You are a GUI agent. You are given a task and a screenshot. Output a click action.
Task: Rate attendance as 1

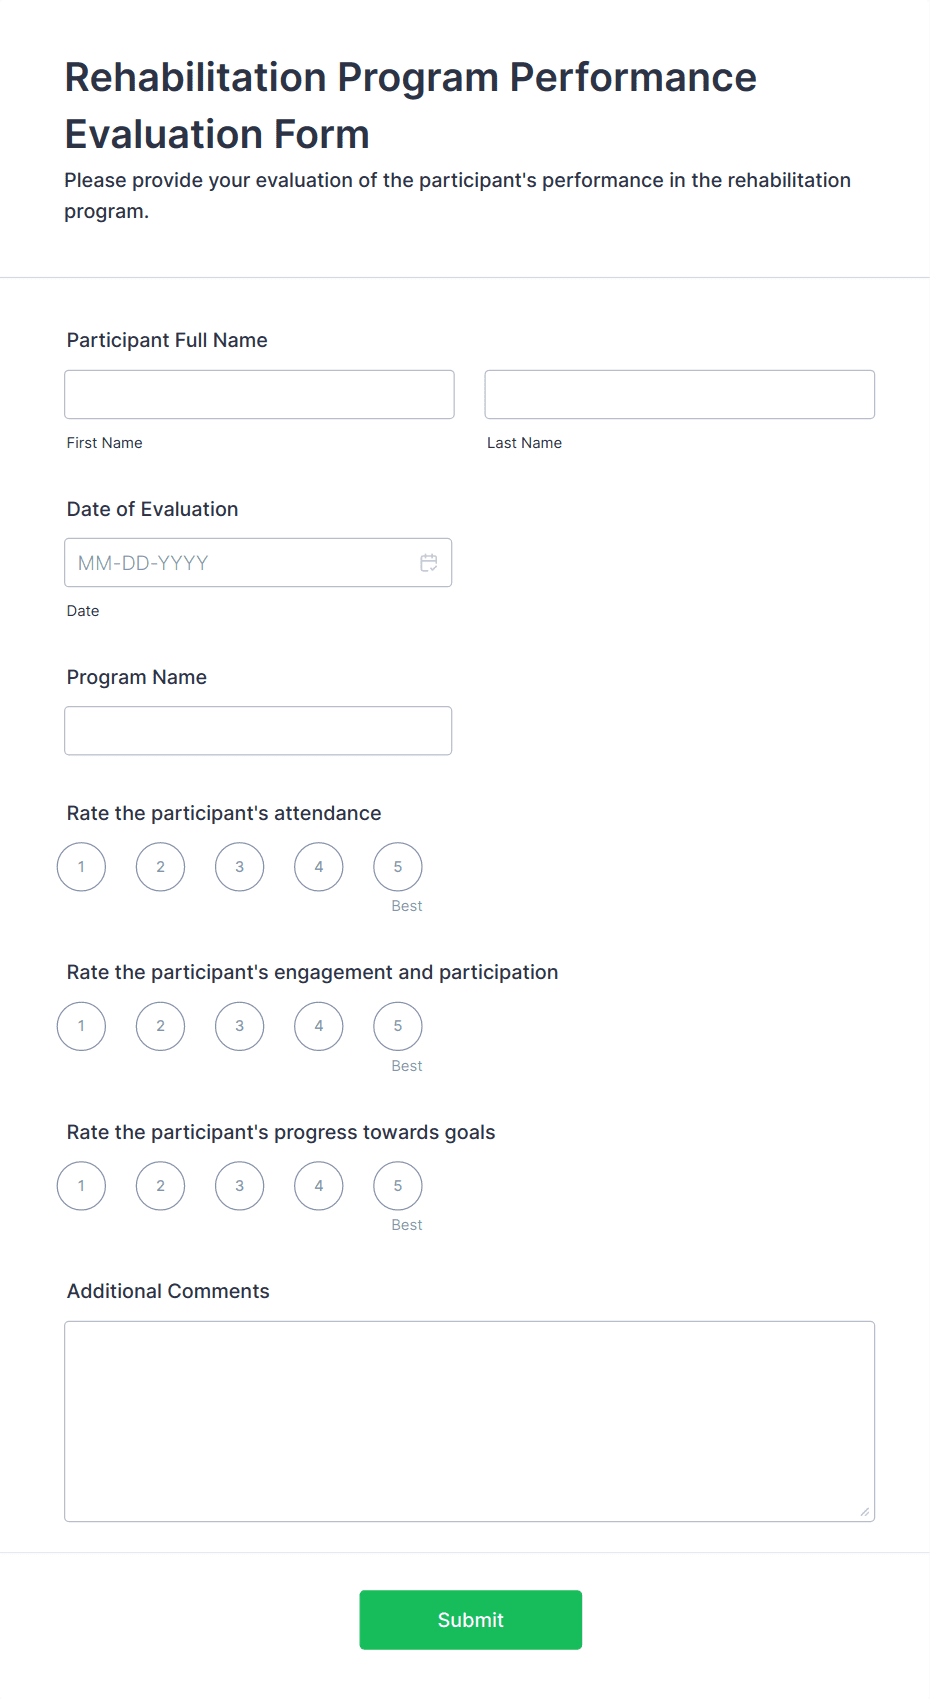click(x=81, y=866)
